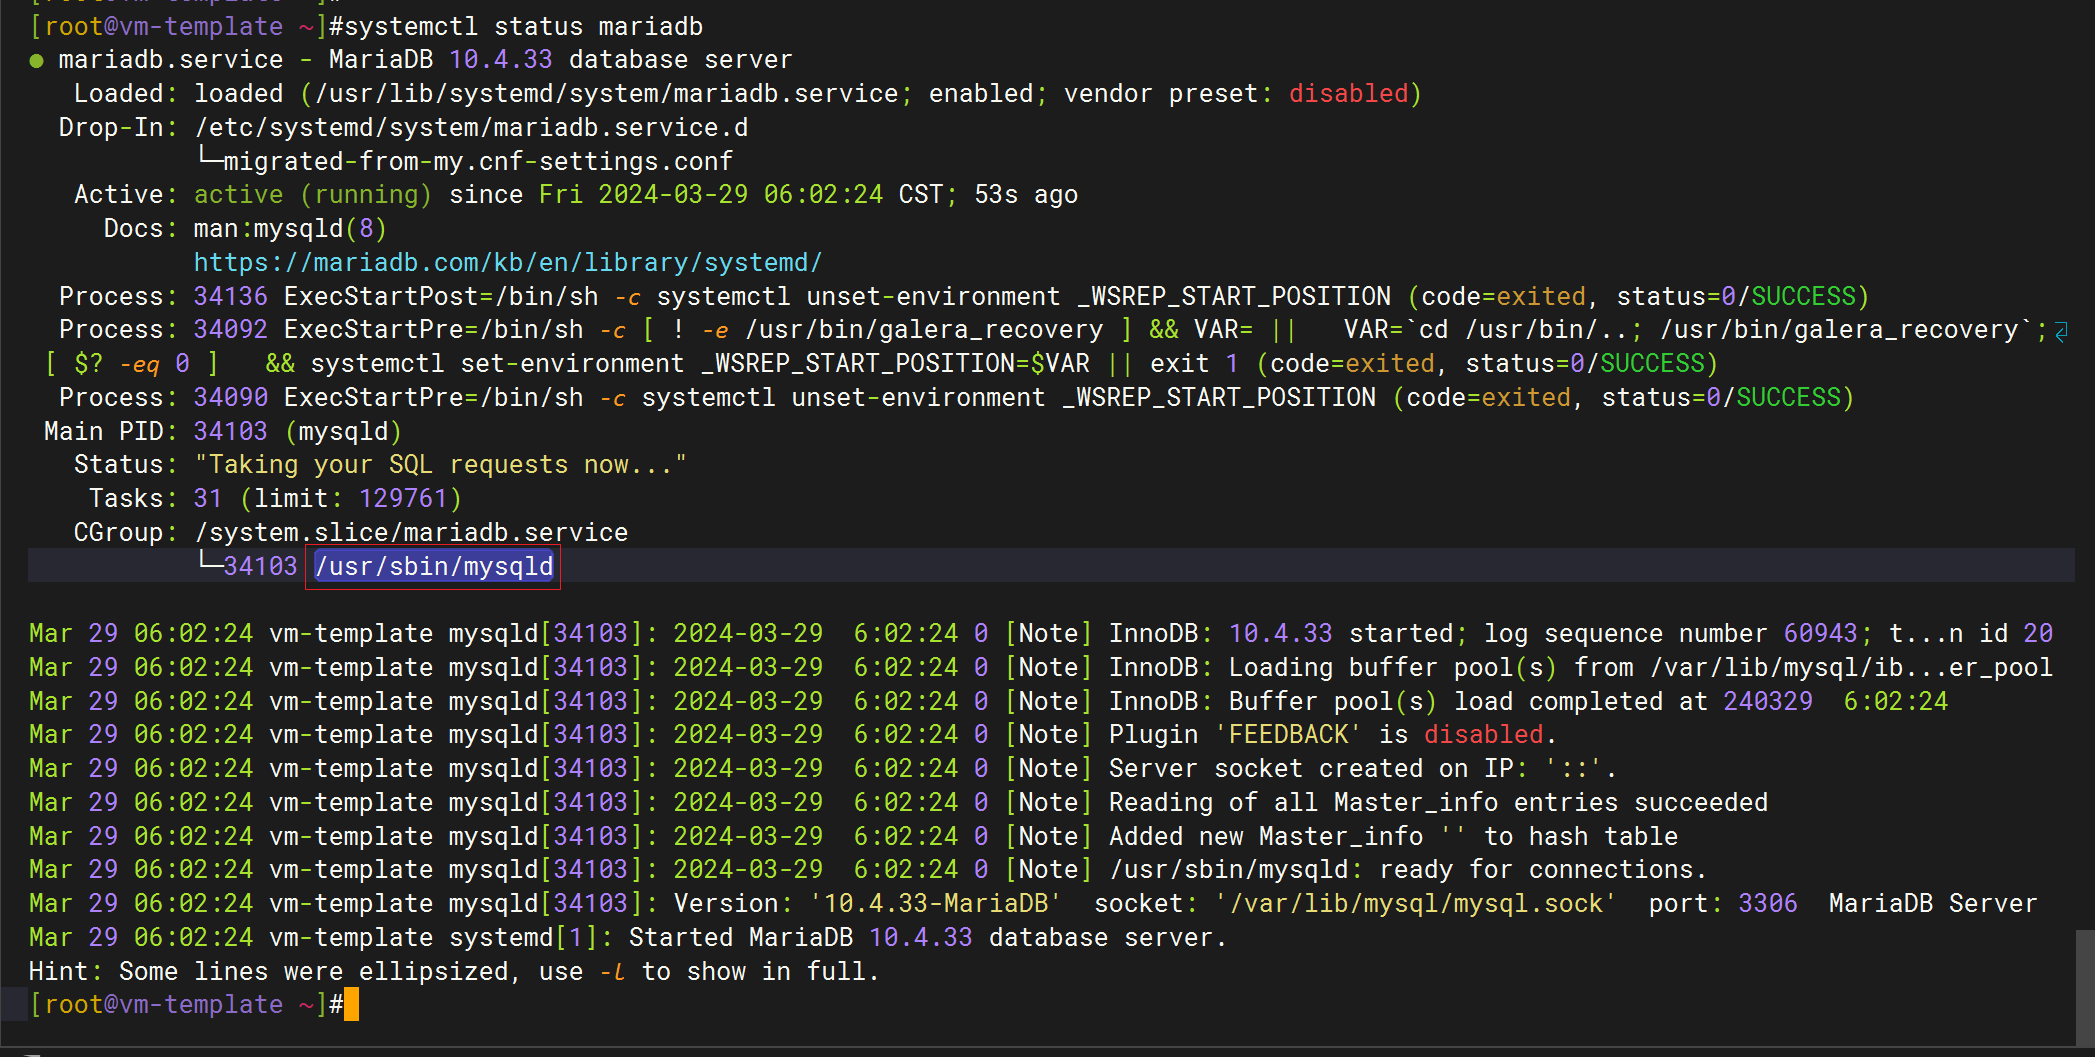2095x1057 pixels.
Task: Click the '/usr/lib/systemd/system/mariadb.service' loaded path
Action: pos(606,94)
